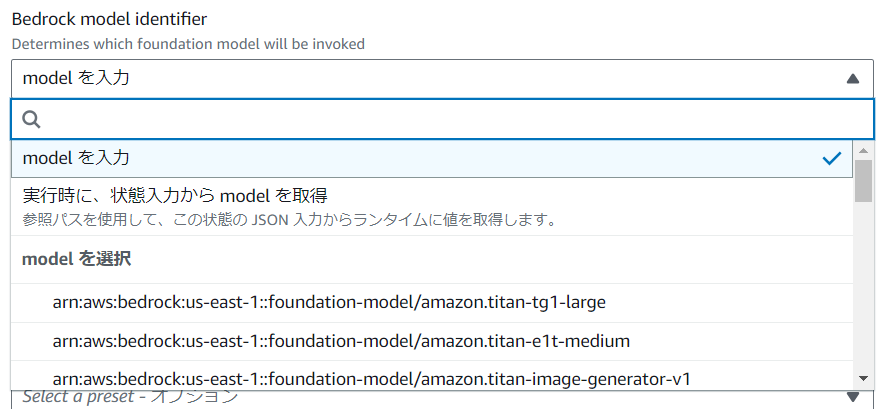
Task: Click the model を選択 group header
Action: coord(77,259)
